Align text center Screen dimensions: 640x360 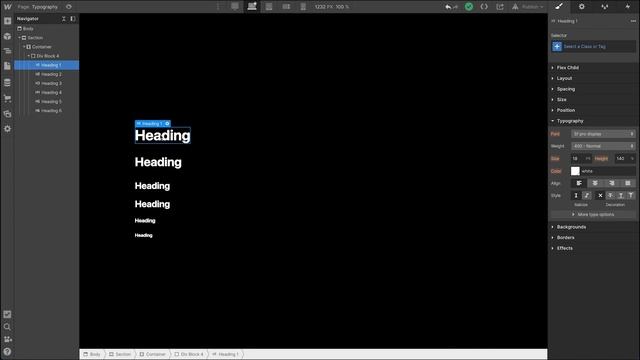tap(595, 183)
